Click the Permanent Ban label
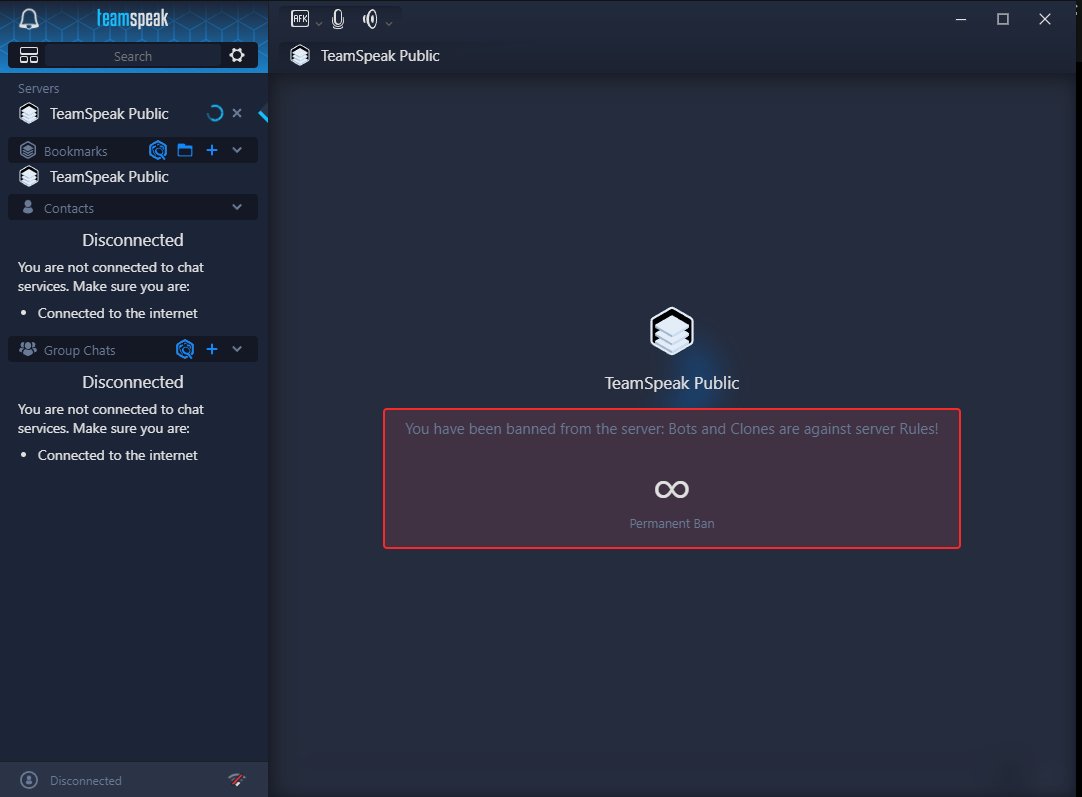 click(671, 524)
